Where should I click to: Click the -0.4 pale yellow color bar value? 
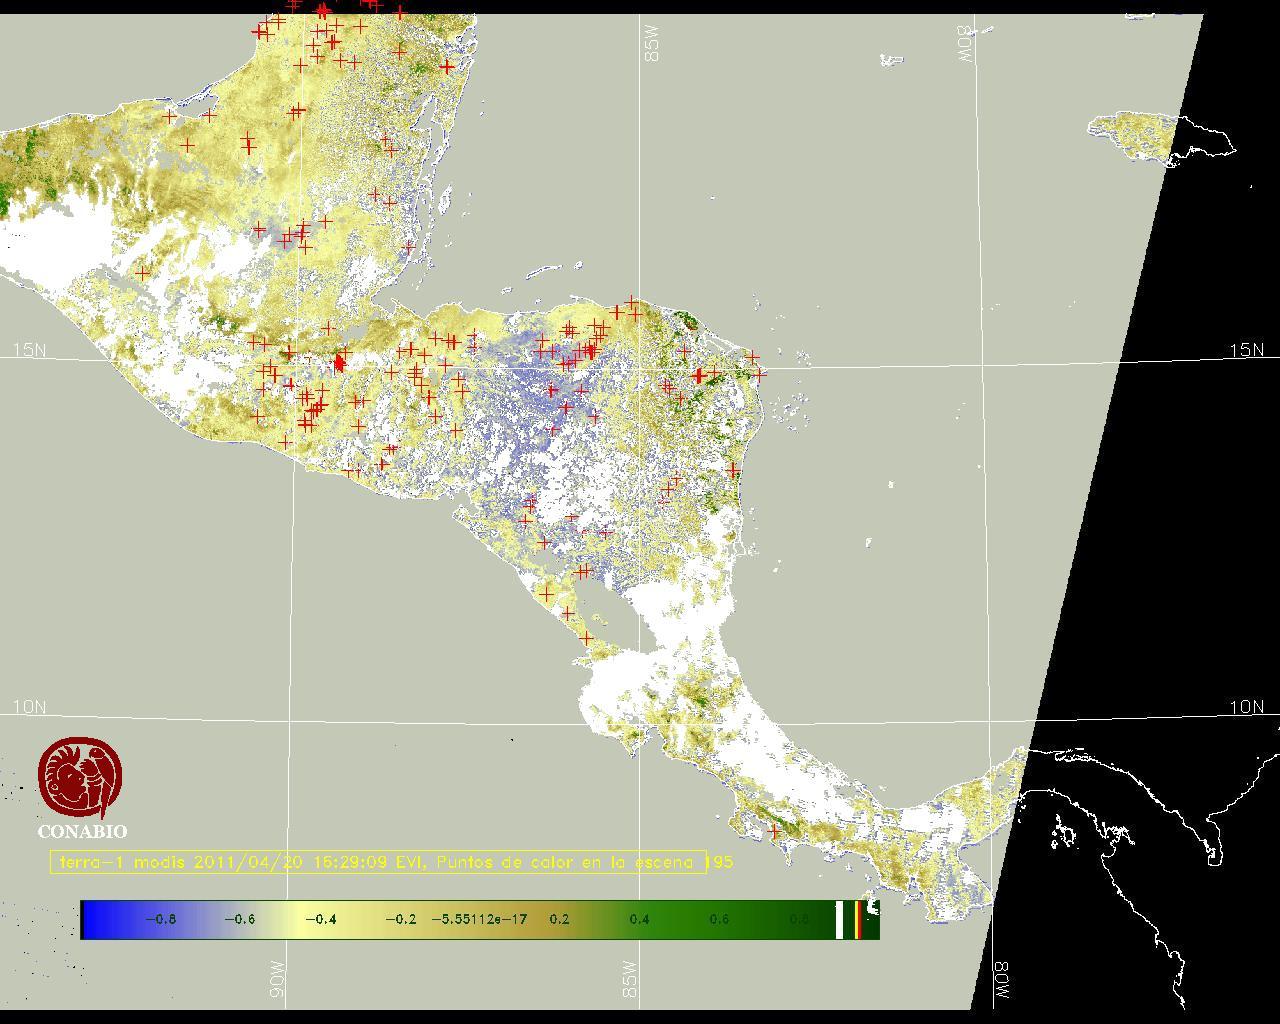coord(320,919)
